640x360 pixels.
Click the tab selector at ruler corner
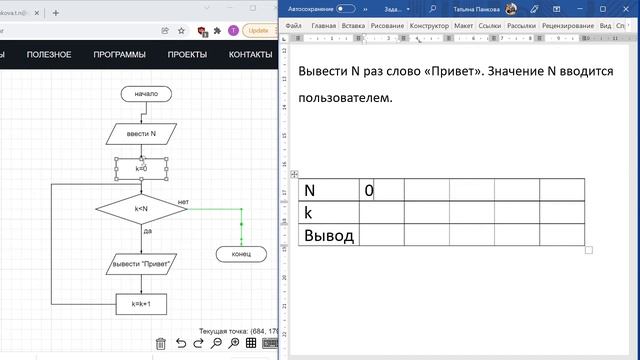[x=284, y=38]
